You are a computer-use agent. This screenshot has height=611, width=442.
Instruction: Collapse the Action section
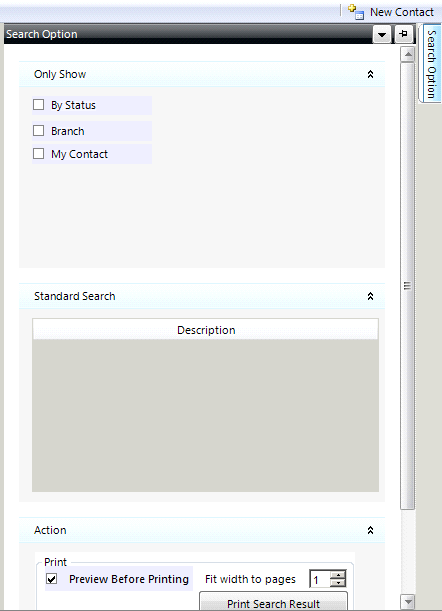[x=370, y=530]
